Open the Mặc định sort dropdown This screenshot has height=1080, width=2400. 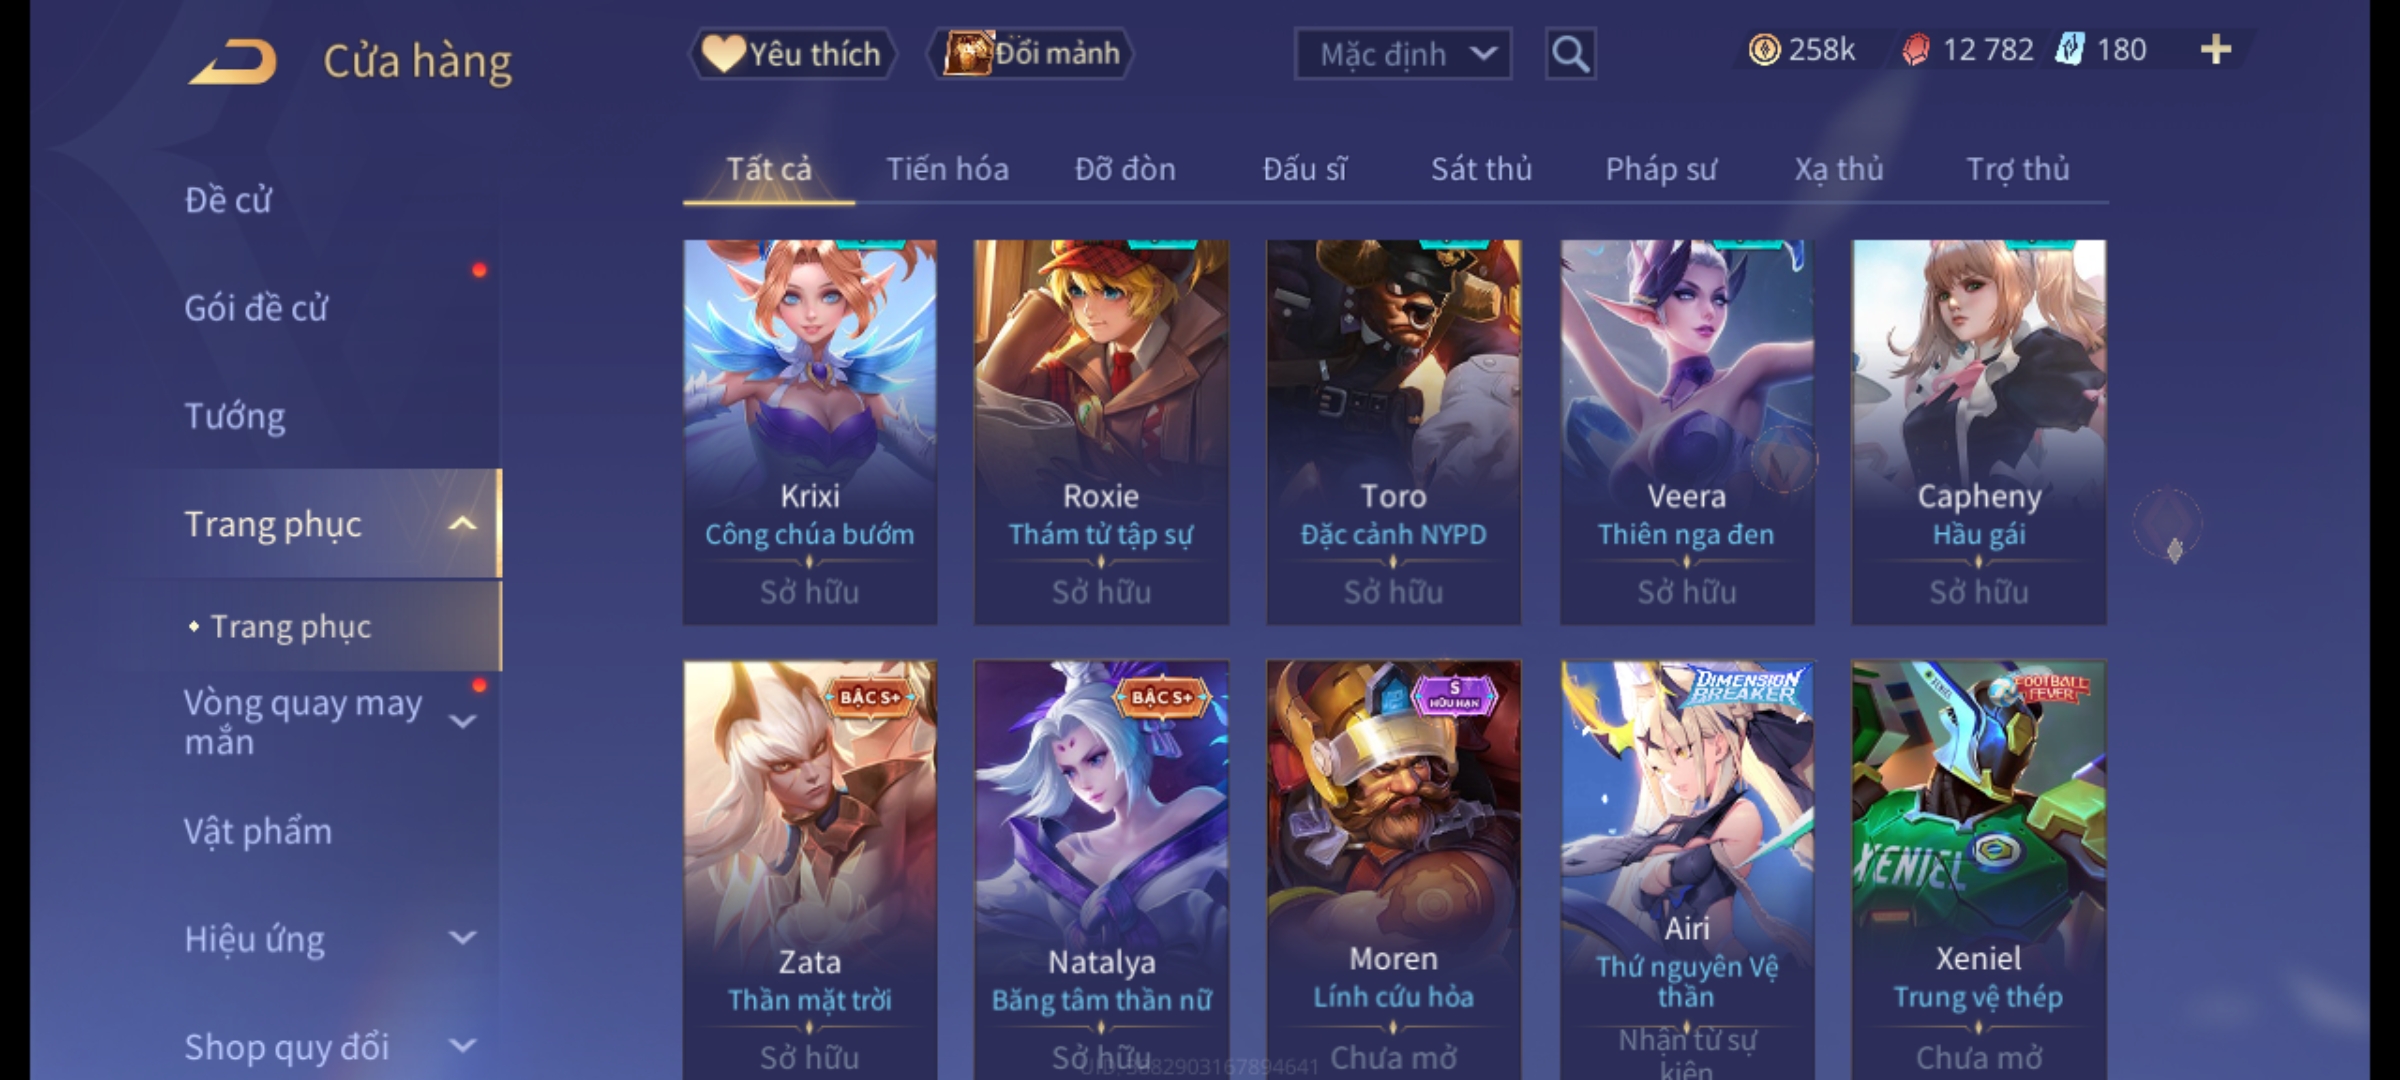(1403, 54)
